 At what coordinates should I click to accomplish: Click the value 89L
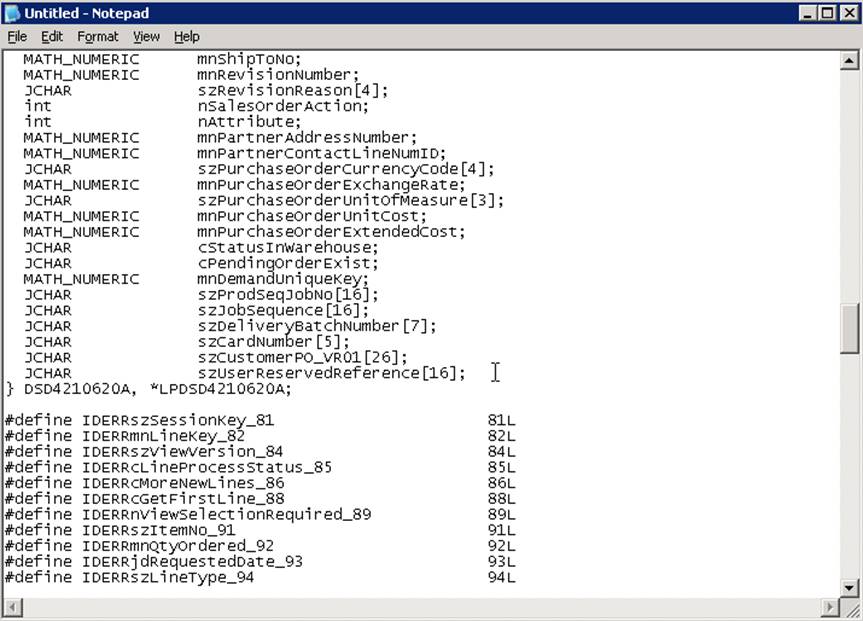point(501,514)
